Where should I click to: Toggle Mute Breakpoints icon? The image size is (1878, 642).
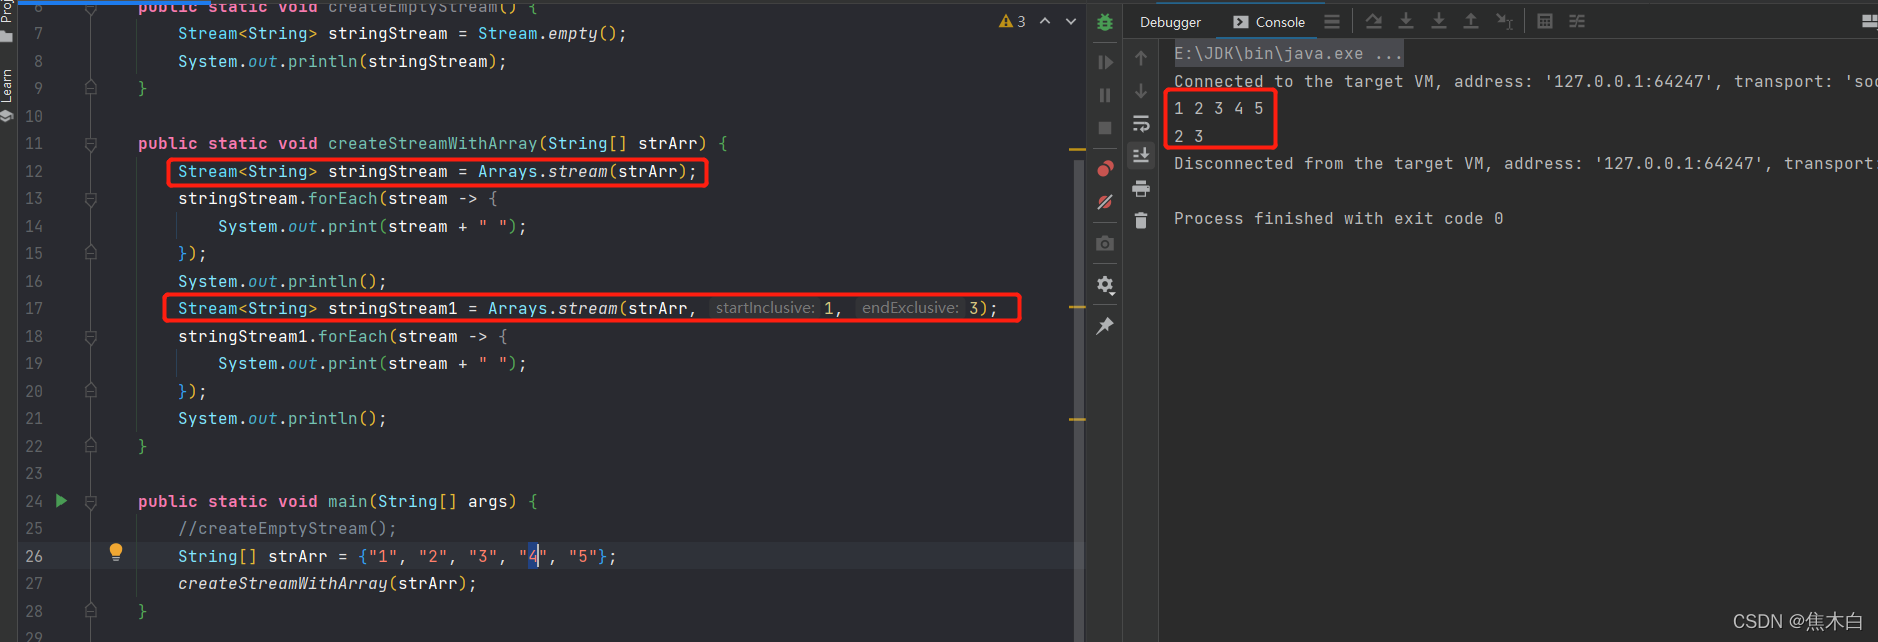(1105, 201)
